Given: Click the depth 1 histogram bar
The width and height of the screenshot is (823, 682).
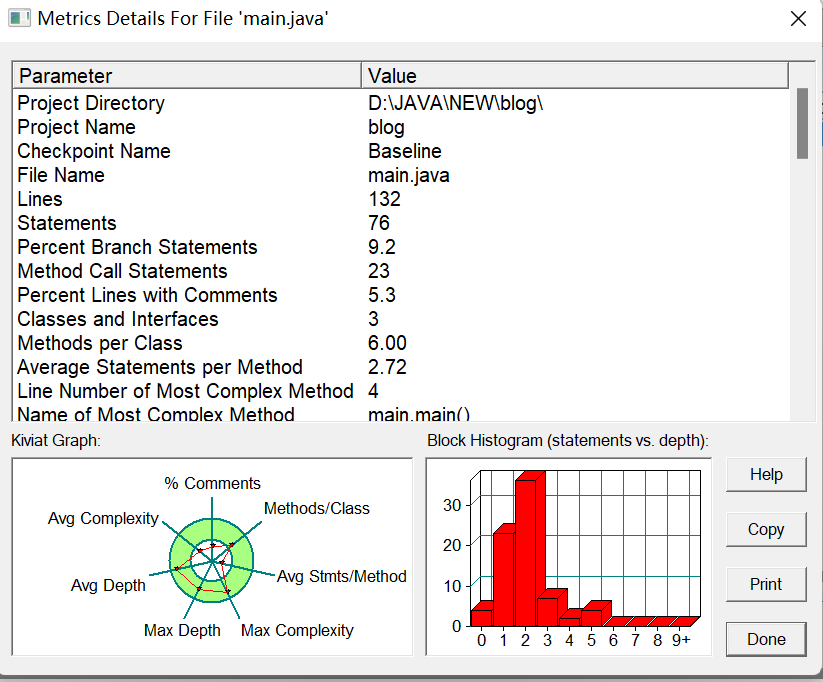Looking at the screenshot, I should [x=504, y=578].
